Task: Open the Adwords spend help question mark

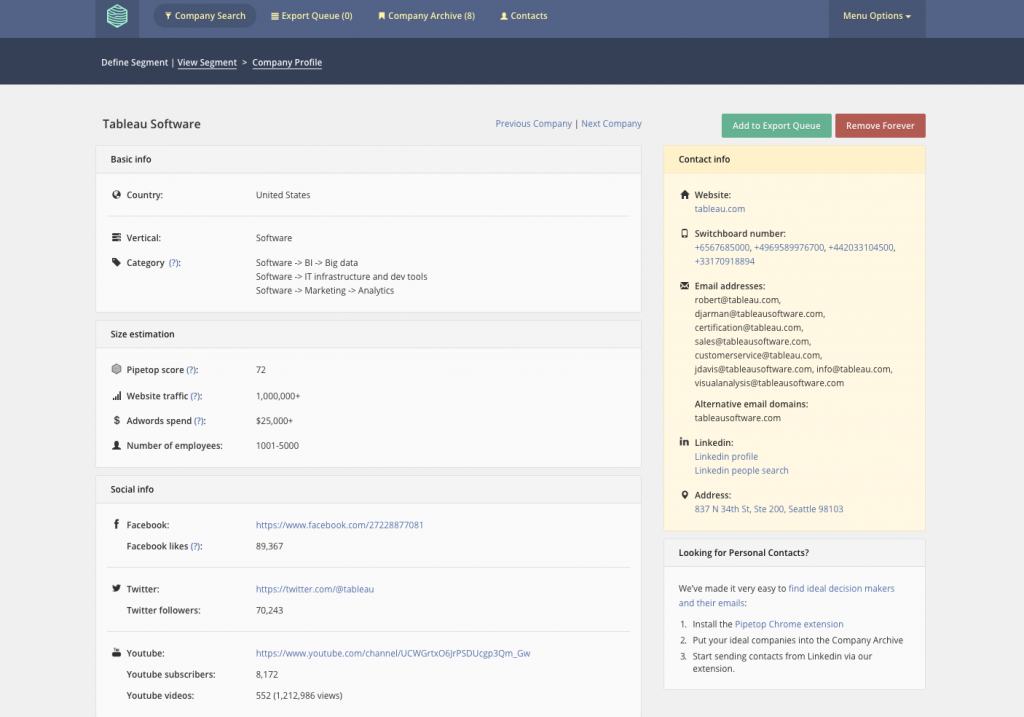Action: coord(199,421)
